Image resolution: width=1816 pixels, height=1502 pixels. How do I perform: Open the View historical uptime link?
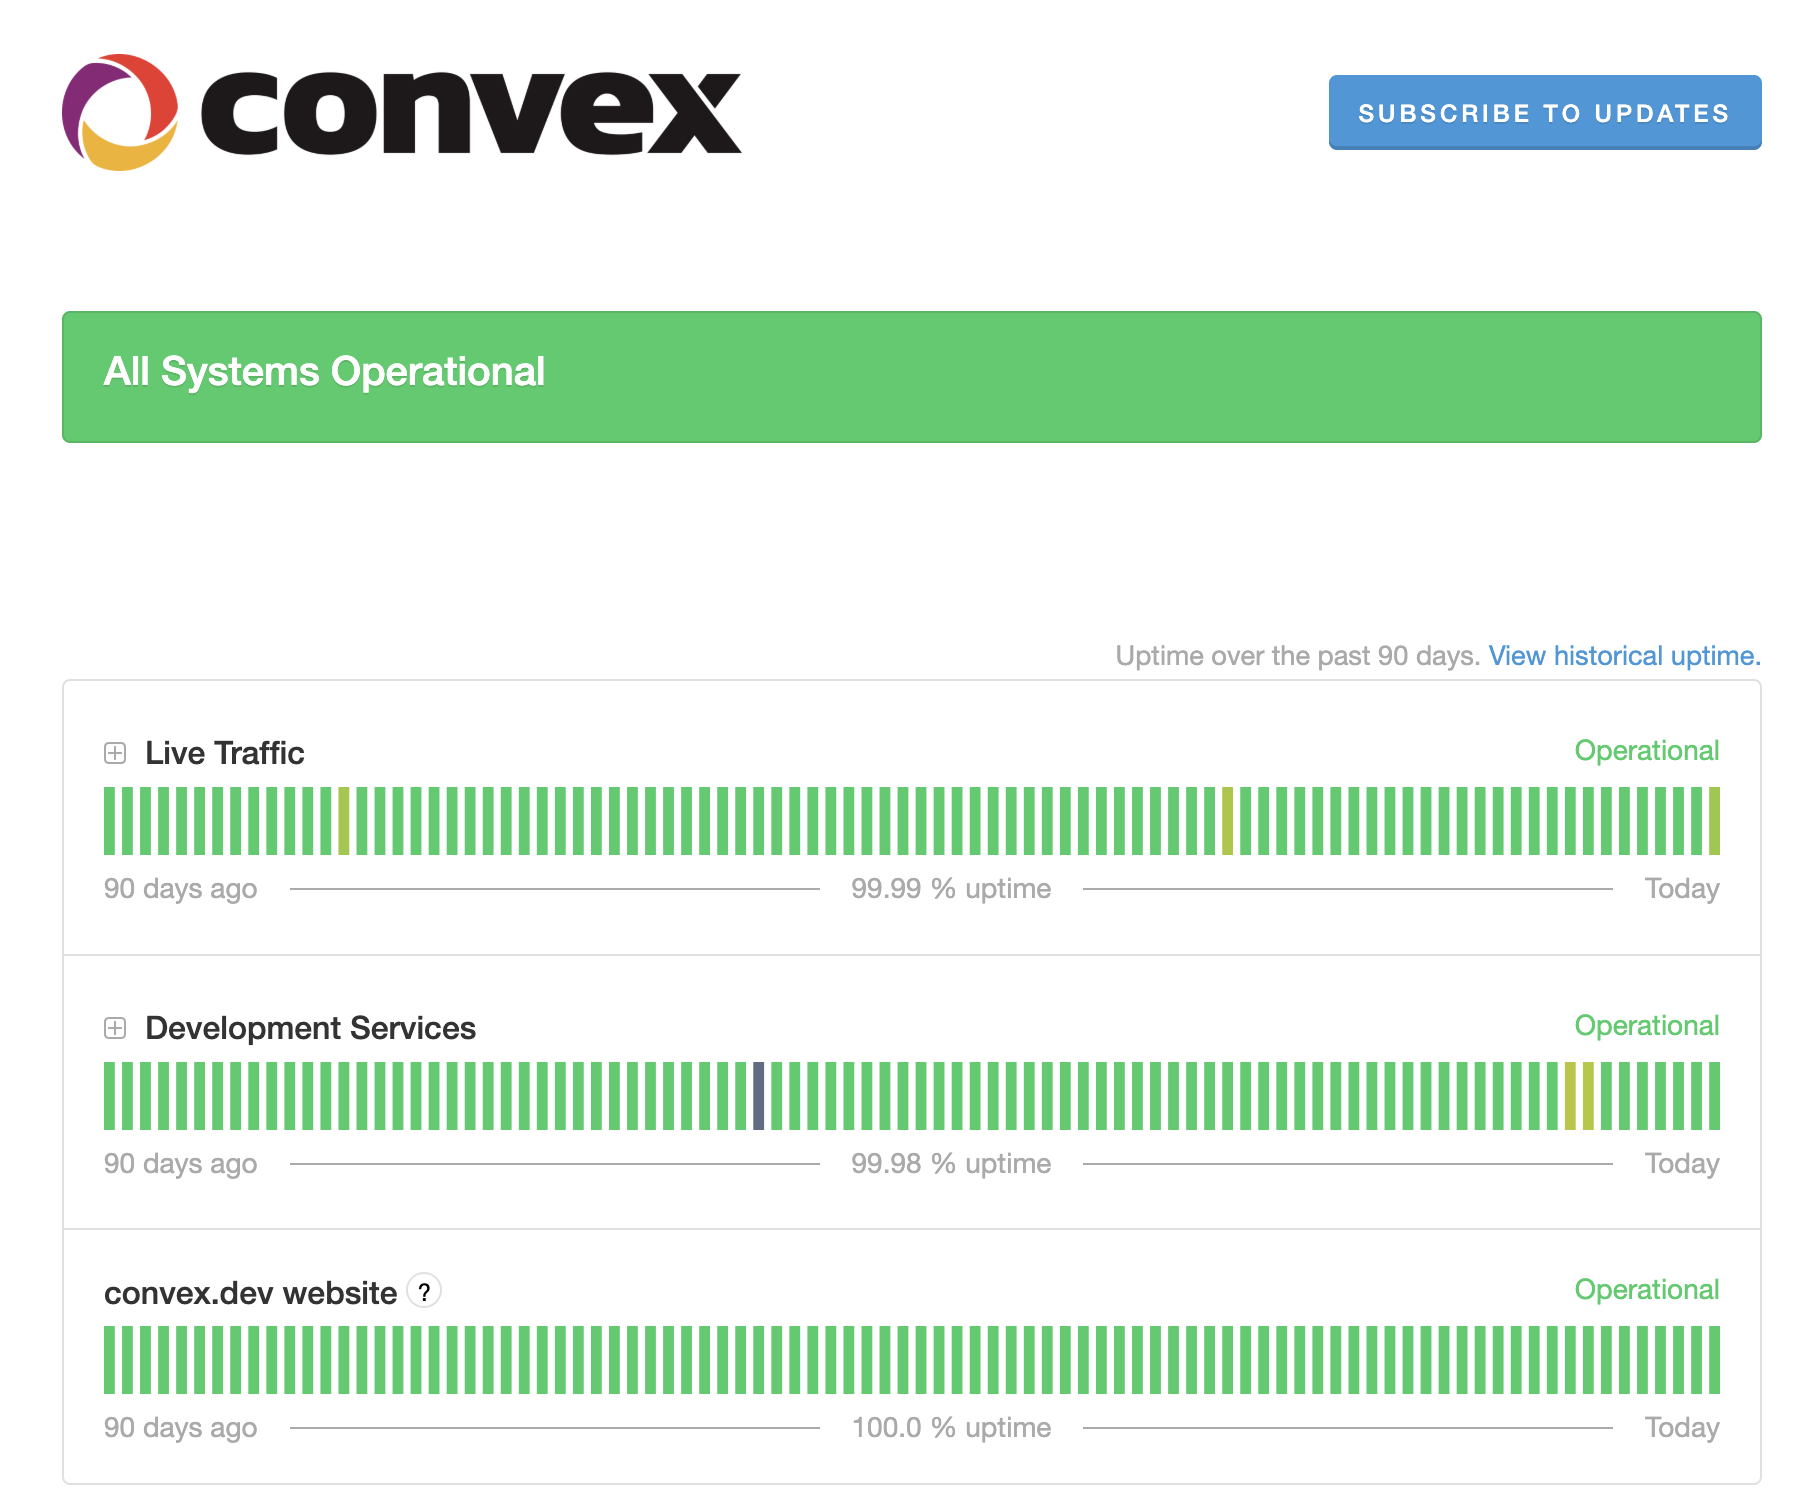[1625, 656]
